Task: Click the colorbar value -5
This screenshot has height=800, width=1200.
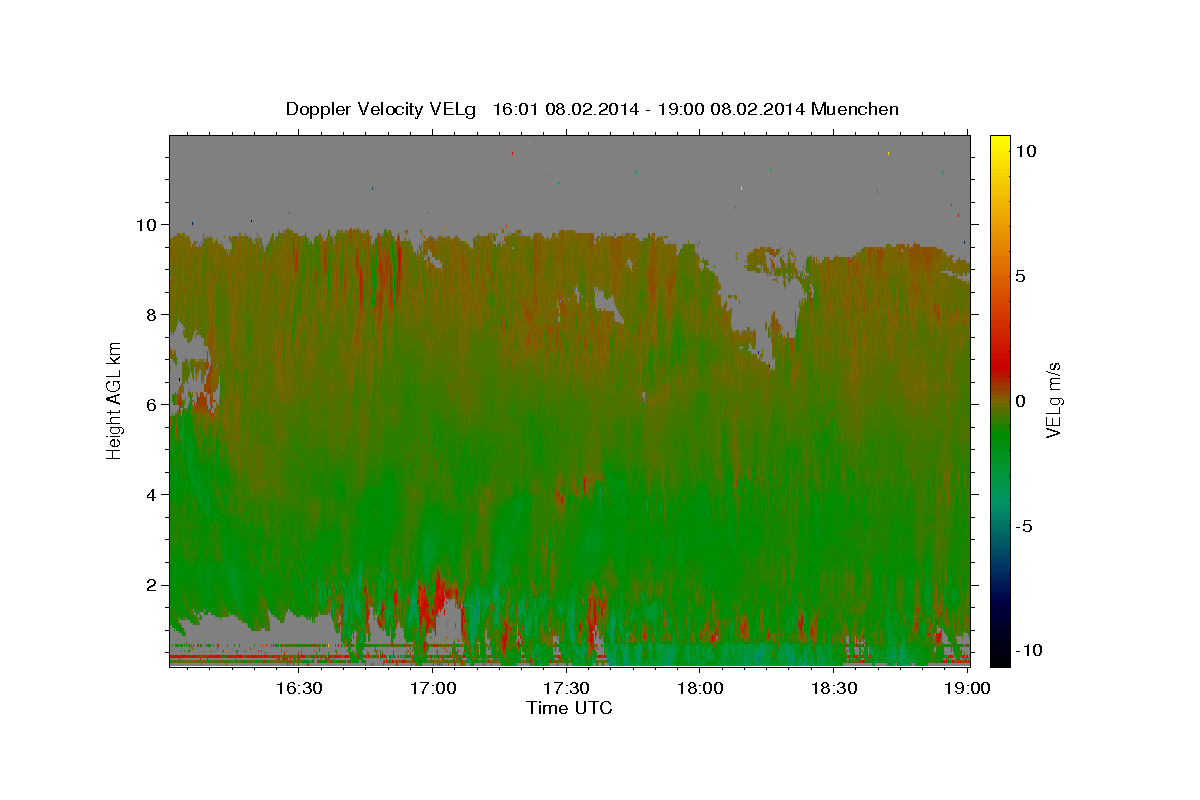Action: 1025,526
